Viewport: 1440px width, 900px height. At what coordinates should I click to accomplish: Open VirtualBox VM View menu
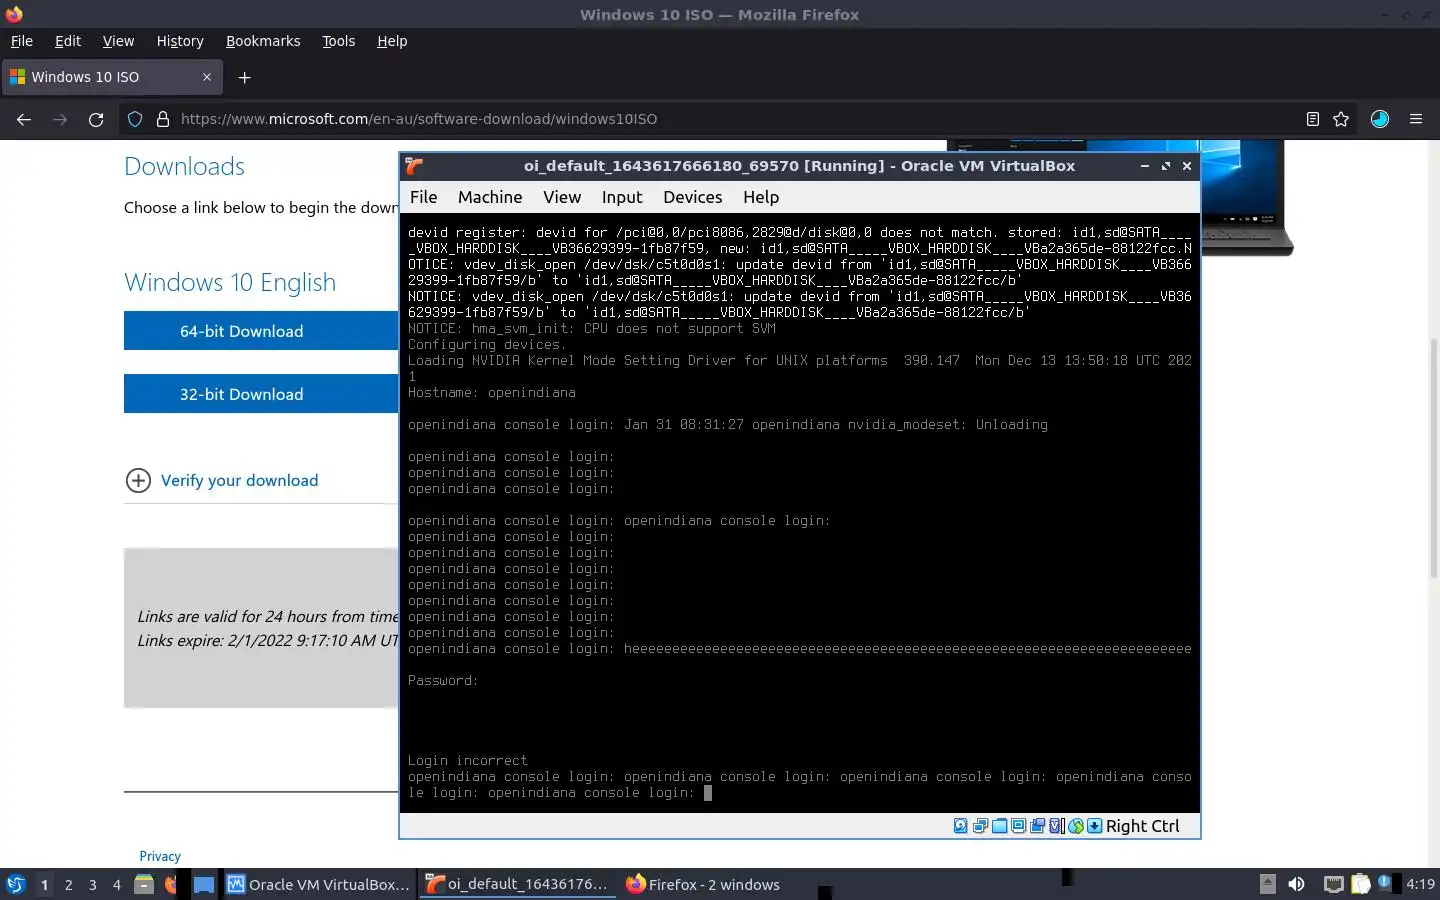coord(562,197)
